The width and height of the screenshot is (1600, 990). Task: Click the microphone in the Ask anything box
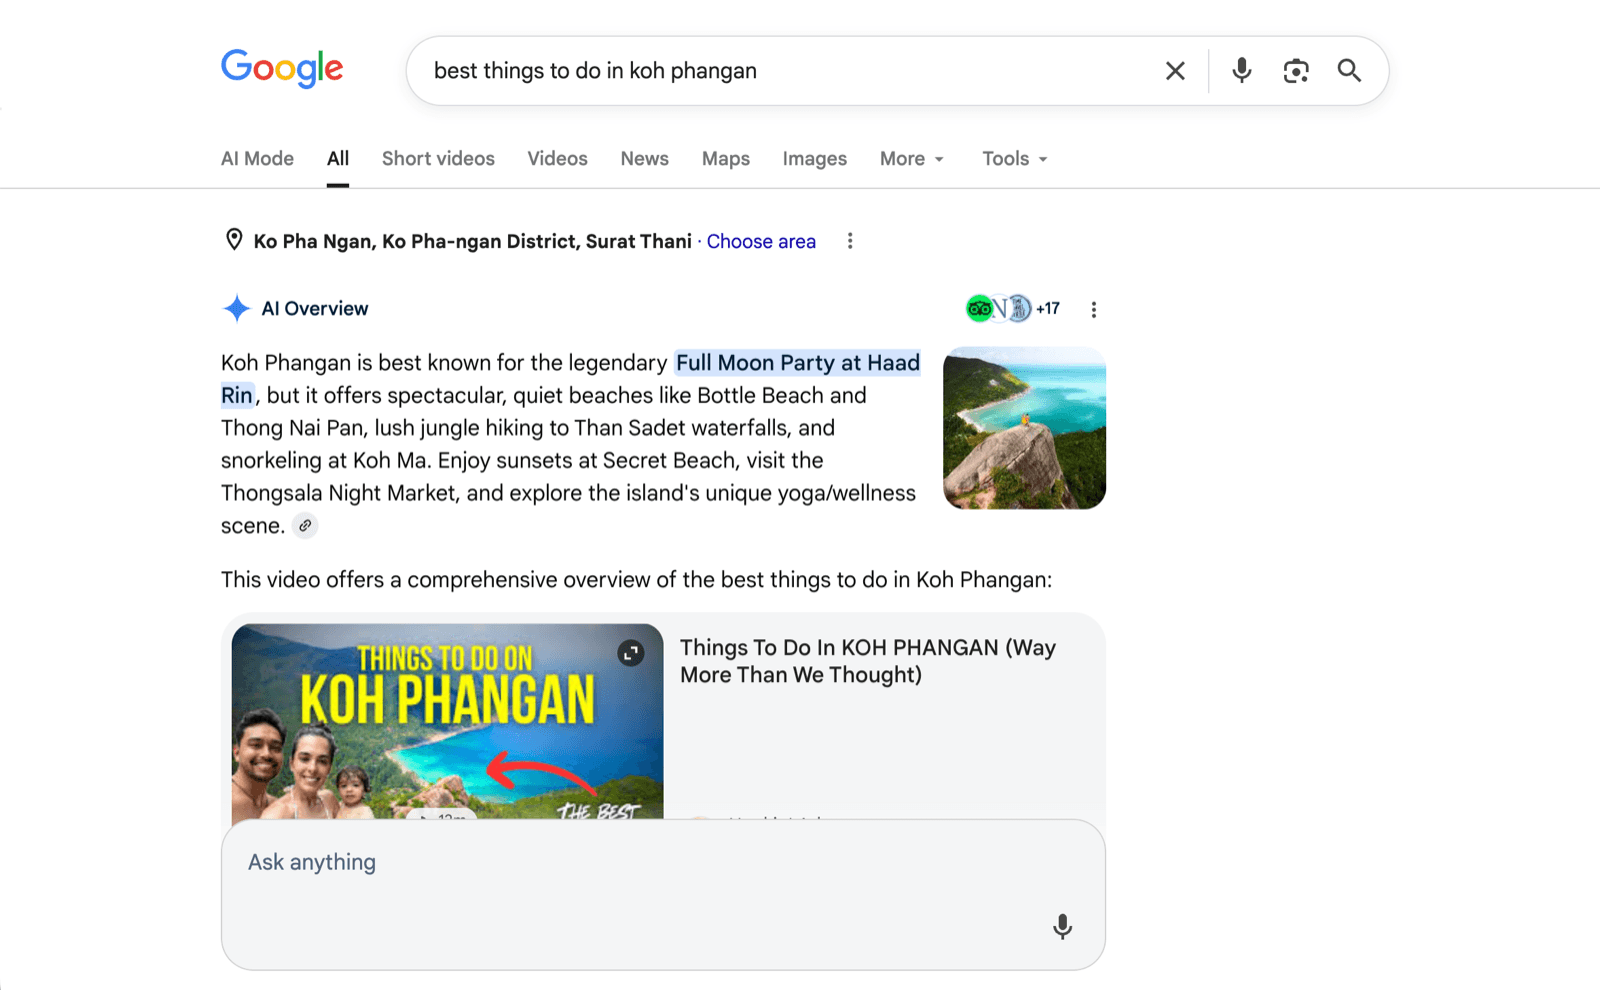coord(1063,926)
